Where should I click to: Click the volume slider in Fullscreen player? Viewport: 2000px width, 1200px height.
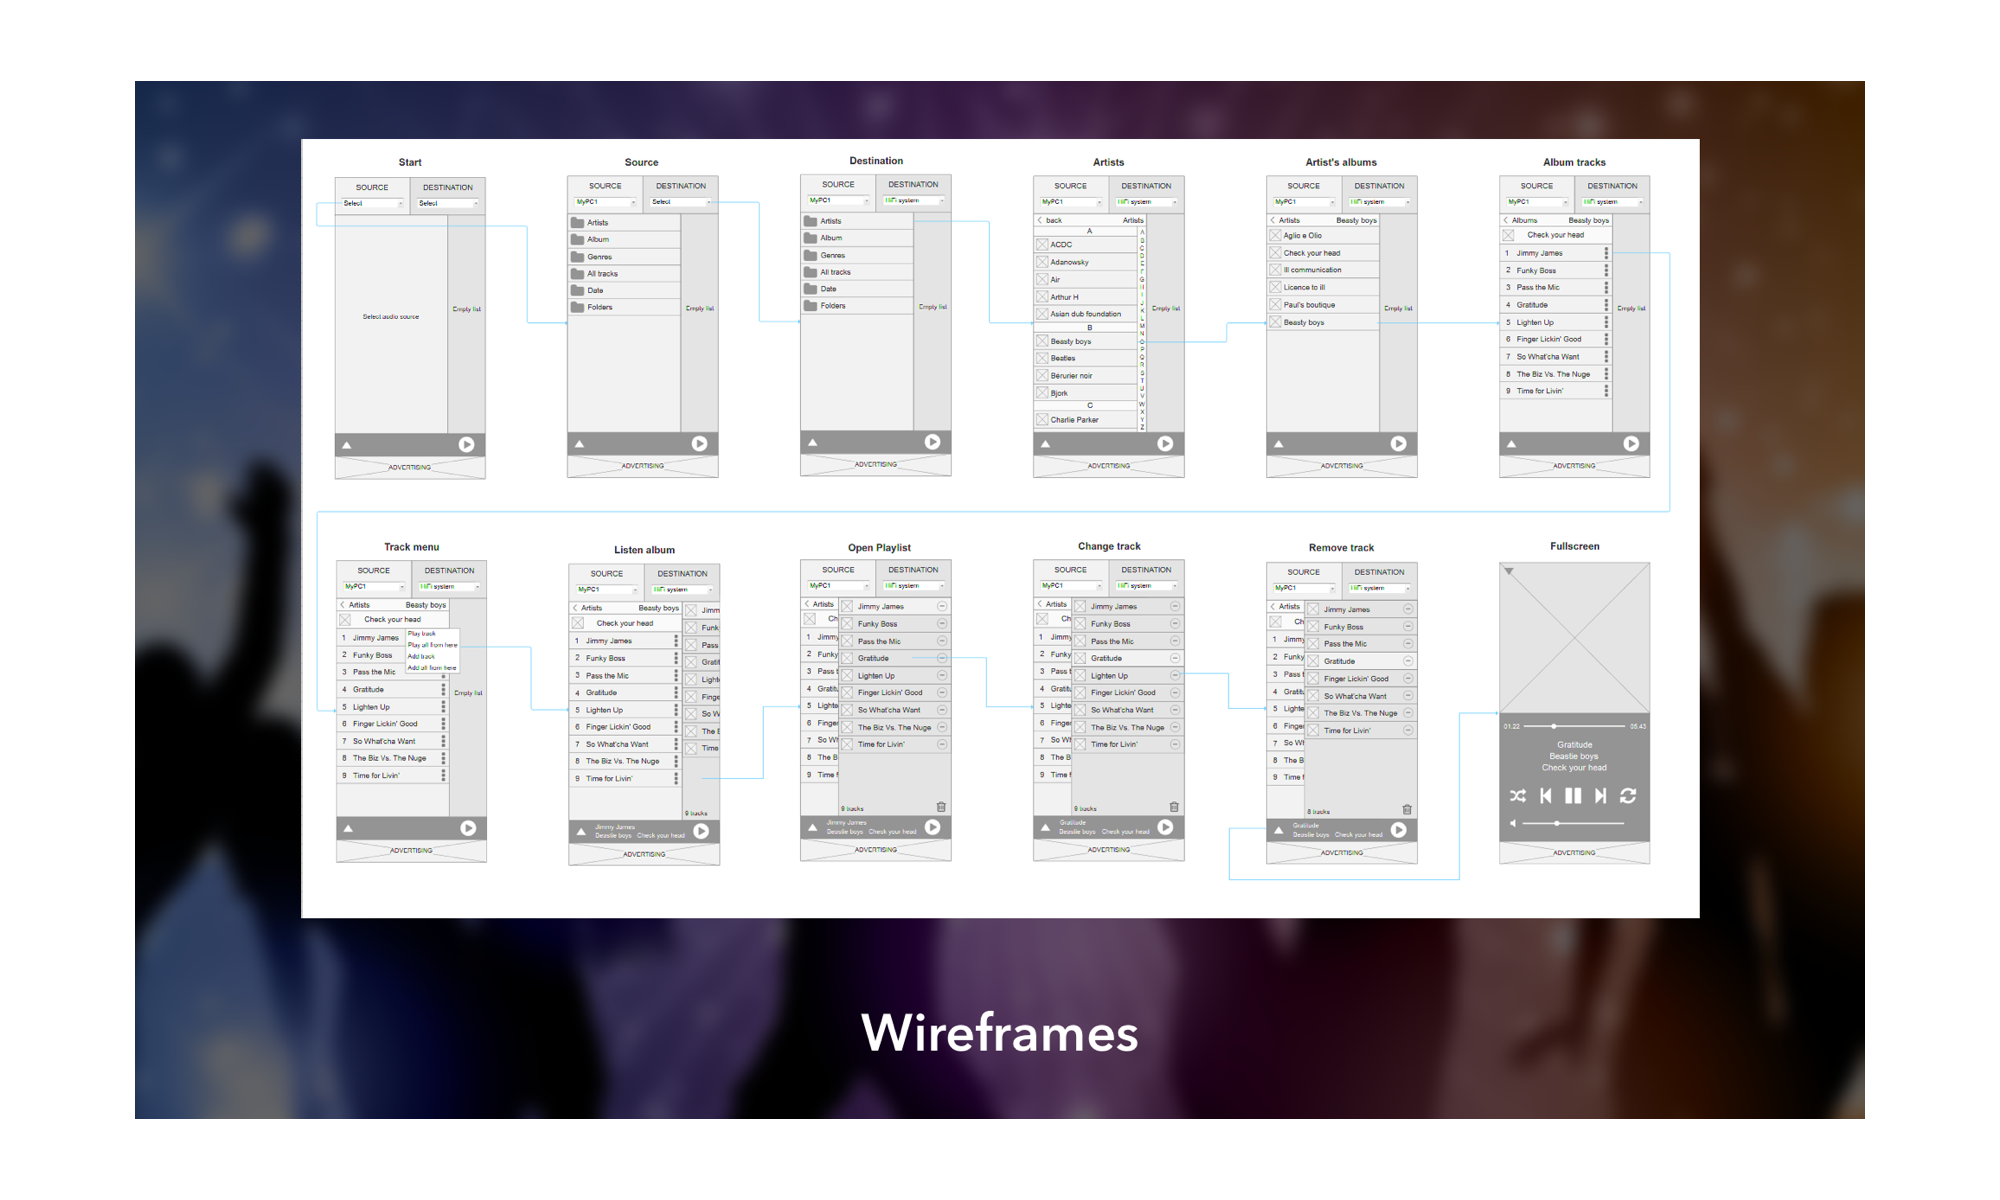(1574, 823)
